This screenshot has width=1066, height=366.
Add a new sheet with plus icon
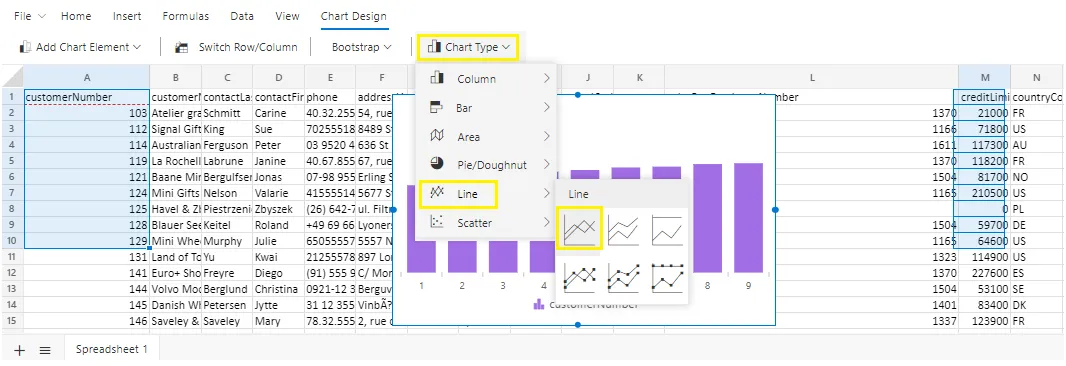click(x=20, y=350)
